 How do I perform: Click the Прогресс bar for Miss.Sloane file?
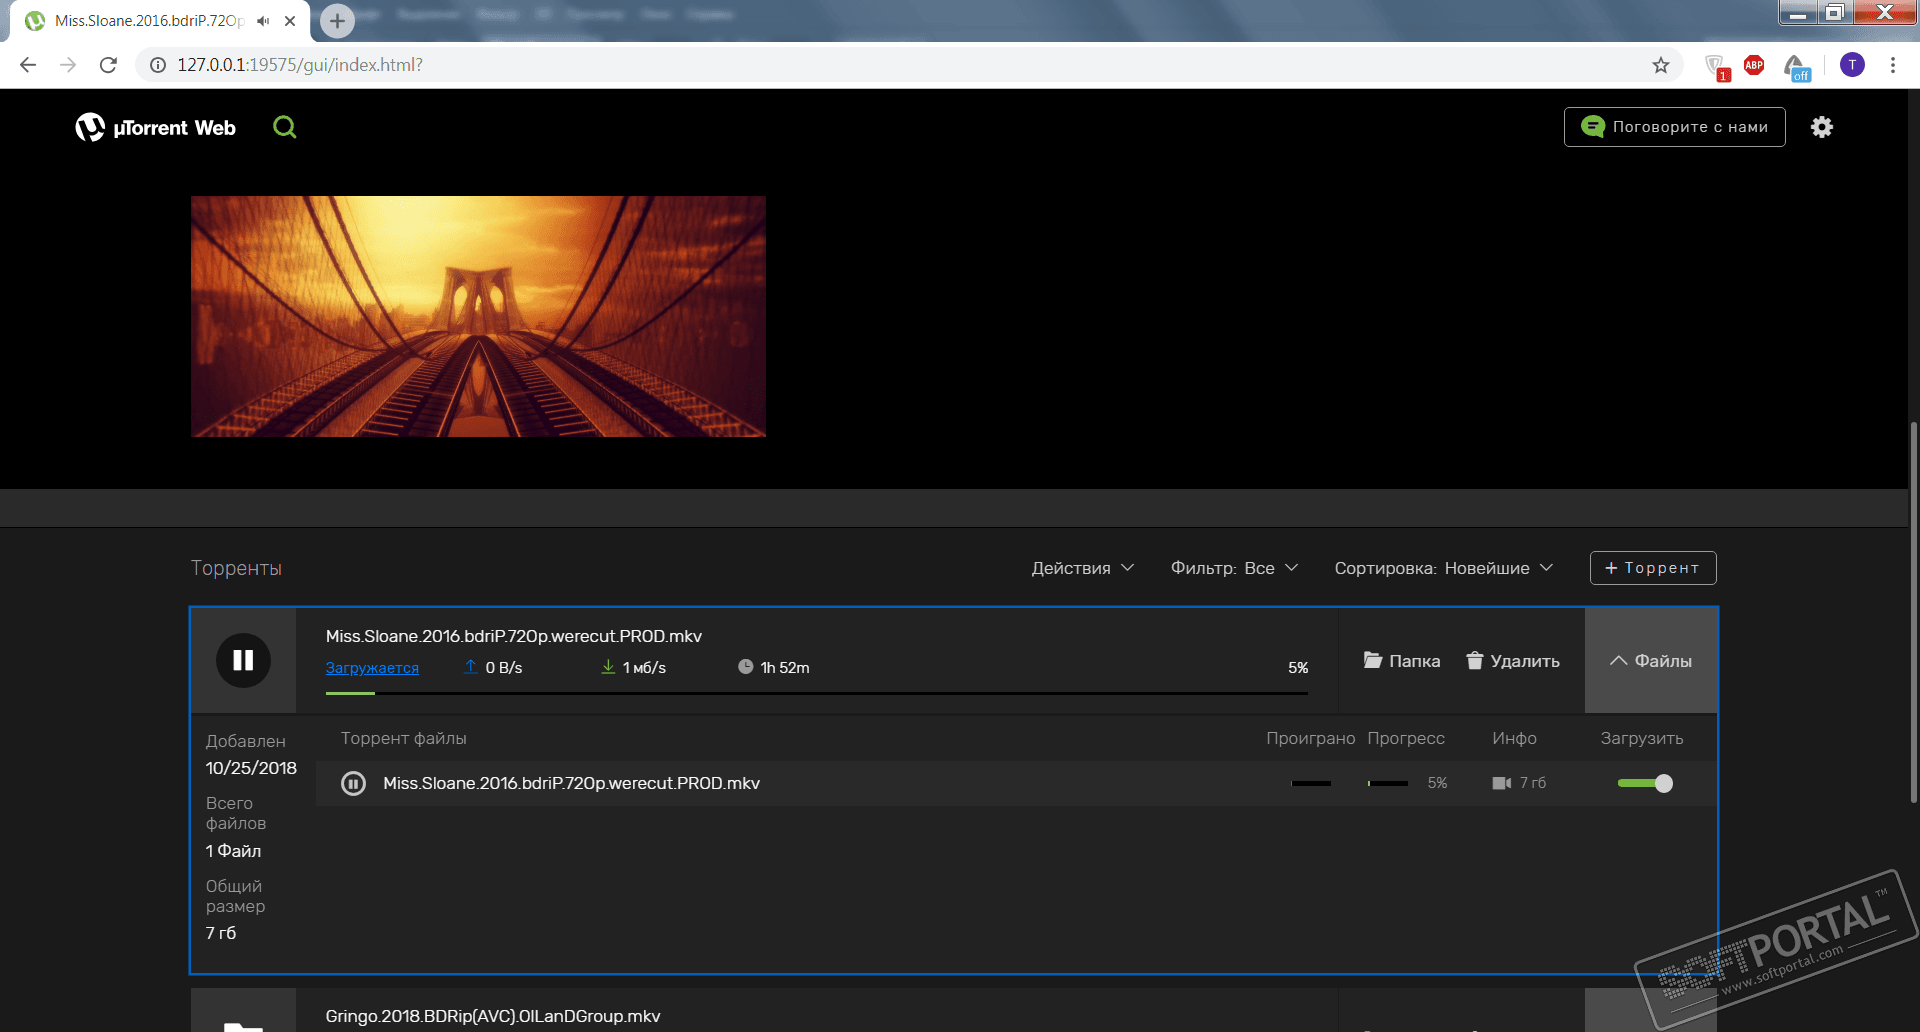1388,783
